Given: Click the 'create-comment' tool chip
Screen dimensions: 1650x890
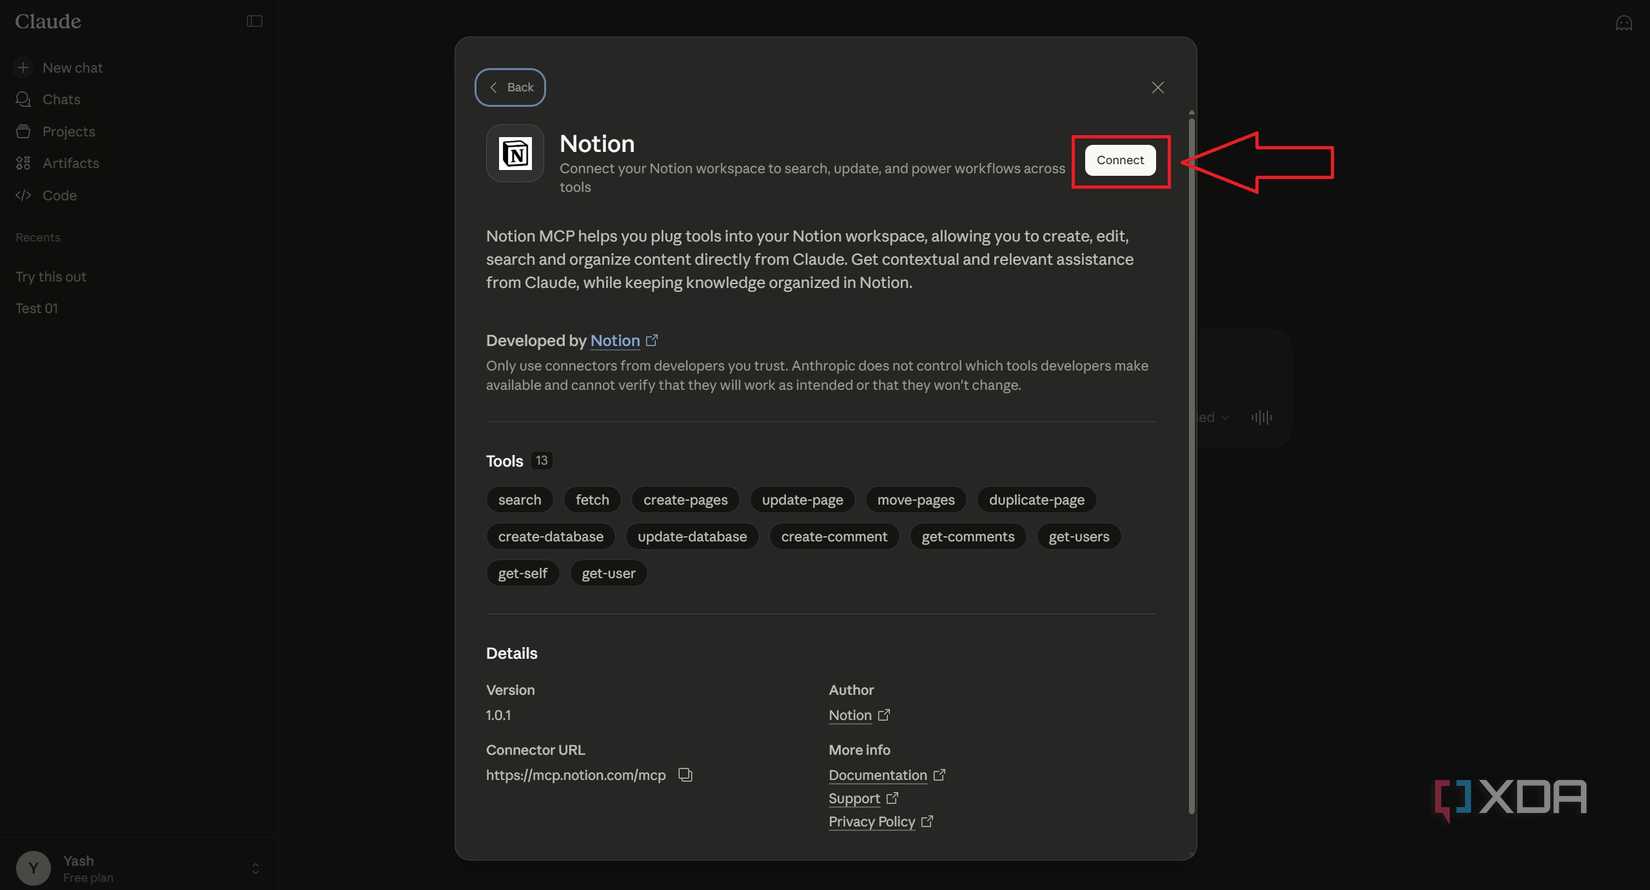Looking at the screenshot, I should pyautogui.click(x=834, y=537).
